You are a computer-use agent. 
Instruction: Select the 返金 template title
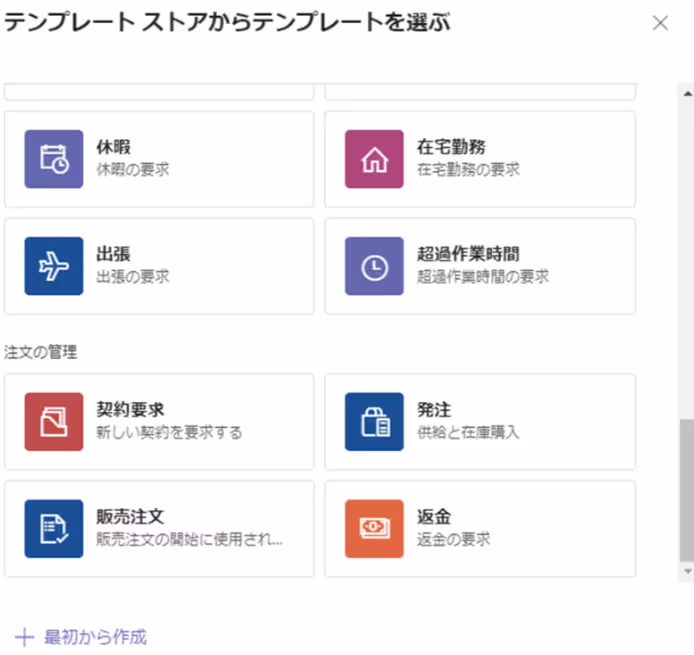pyautogui.click(x=434, y=517)
